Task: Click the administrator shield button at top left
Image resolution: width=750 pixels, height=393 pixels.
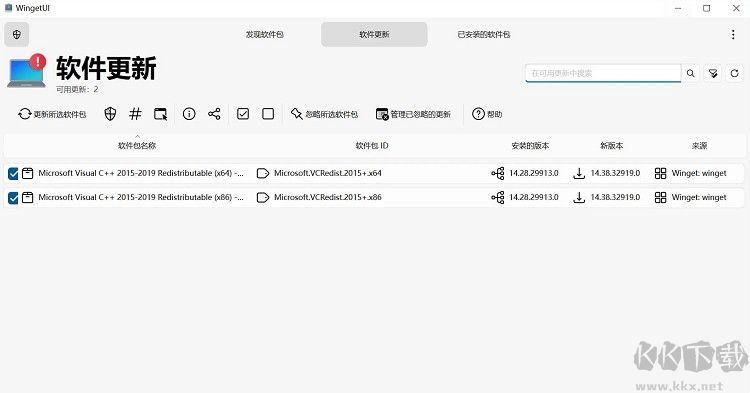Action: tap(17, 34)
